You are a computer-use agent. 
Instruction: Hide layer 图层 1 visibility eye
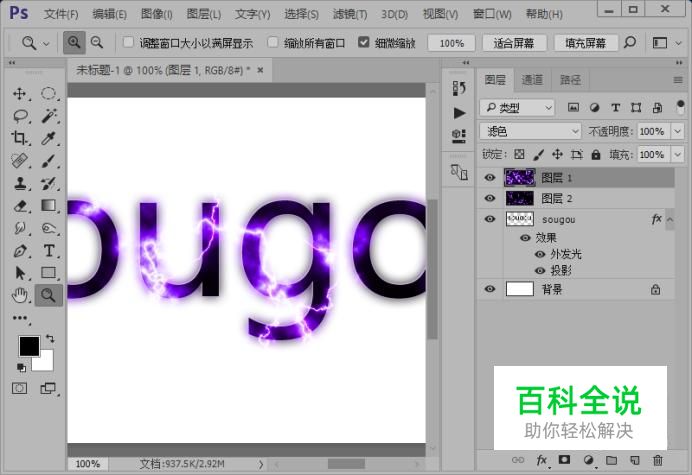click(490, 177)
